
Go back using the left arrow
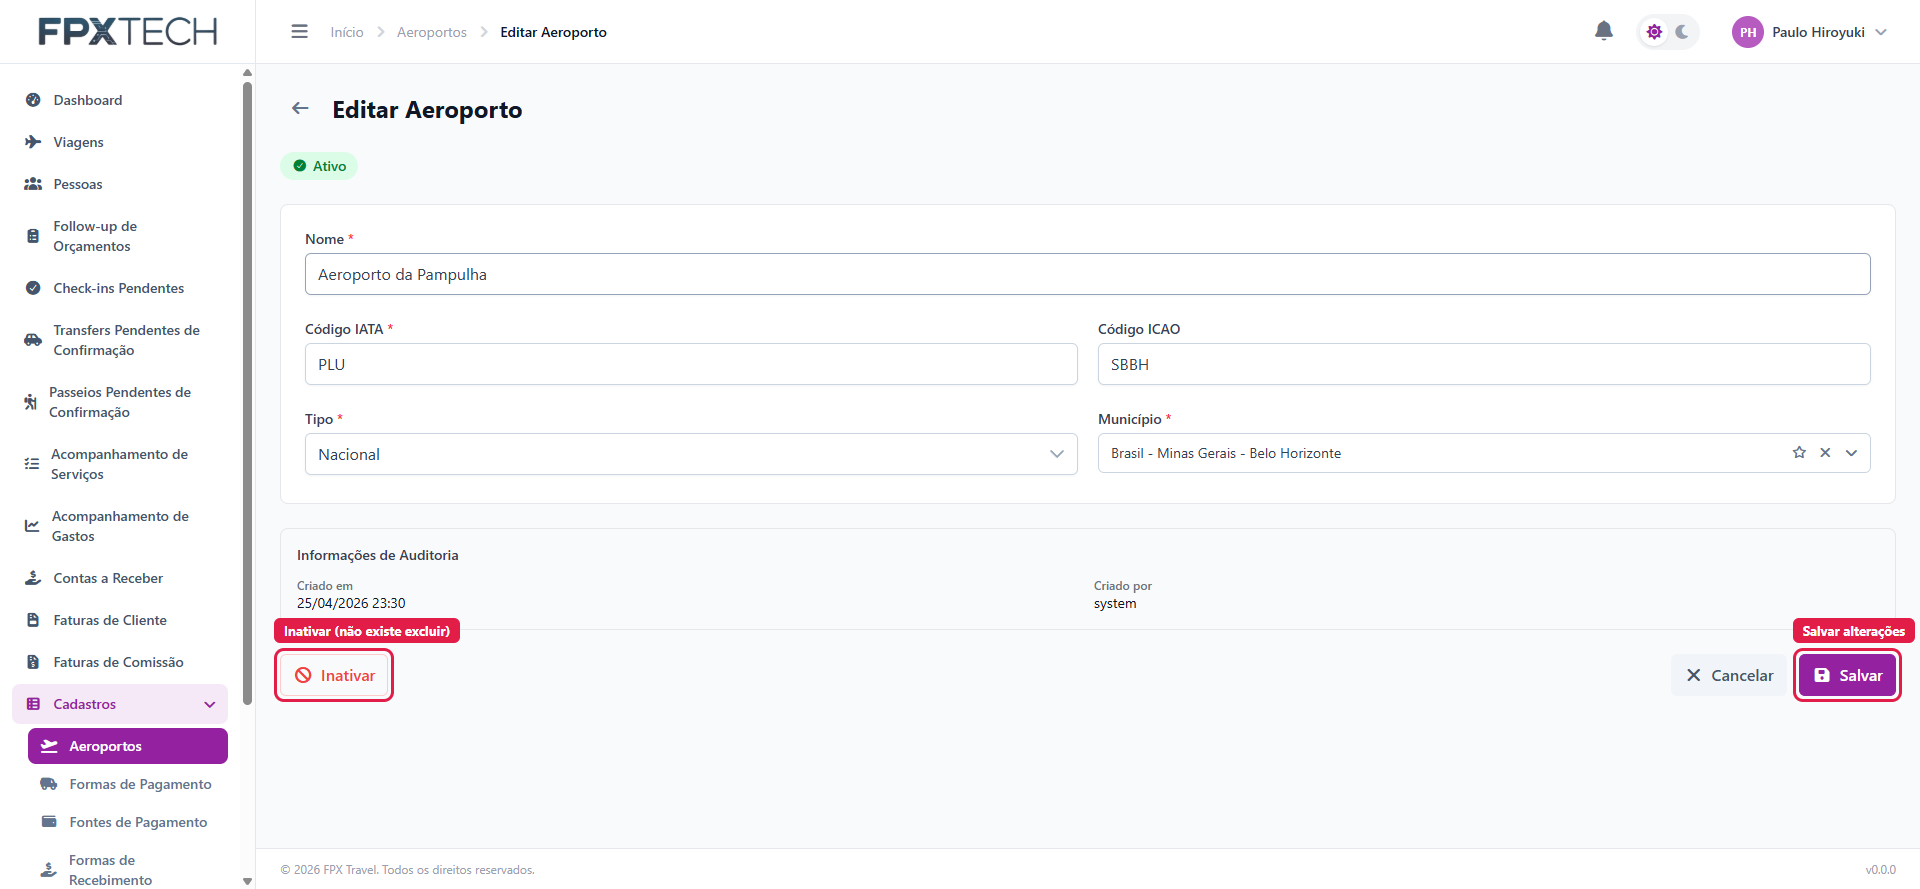300,109
